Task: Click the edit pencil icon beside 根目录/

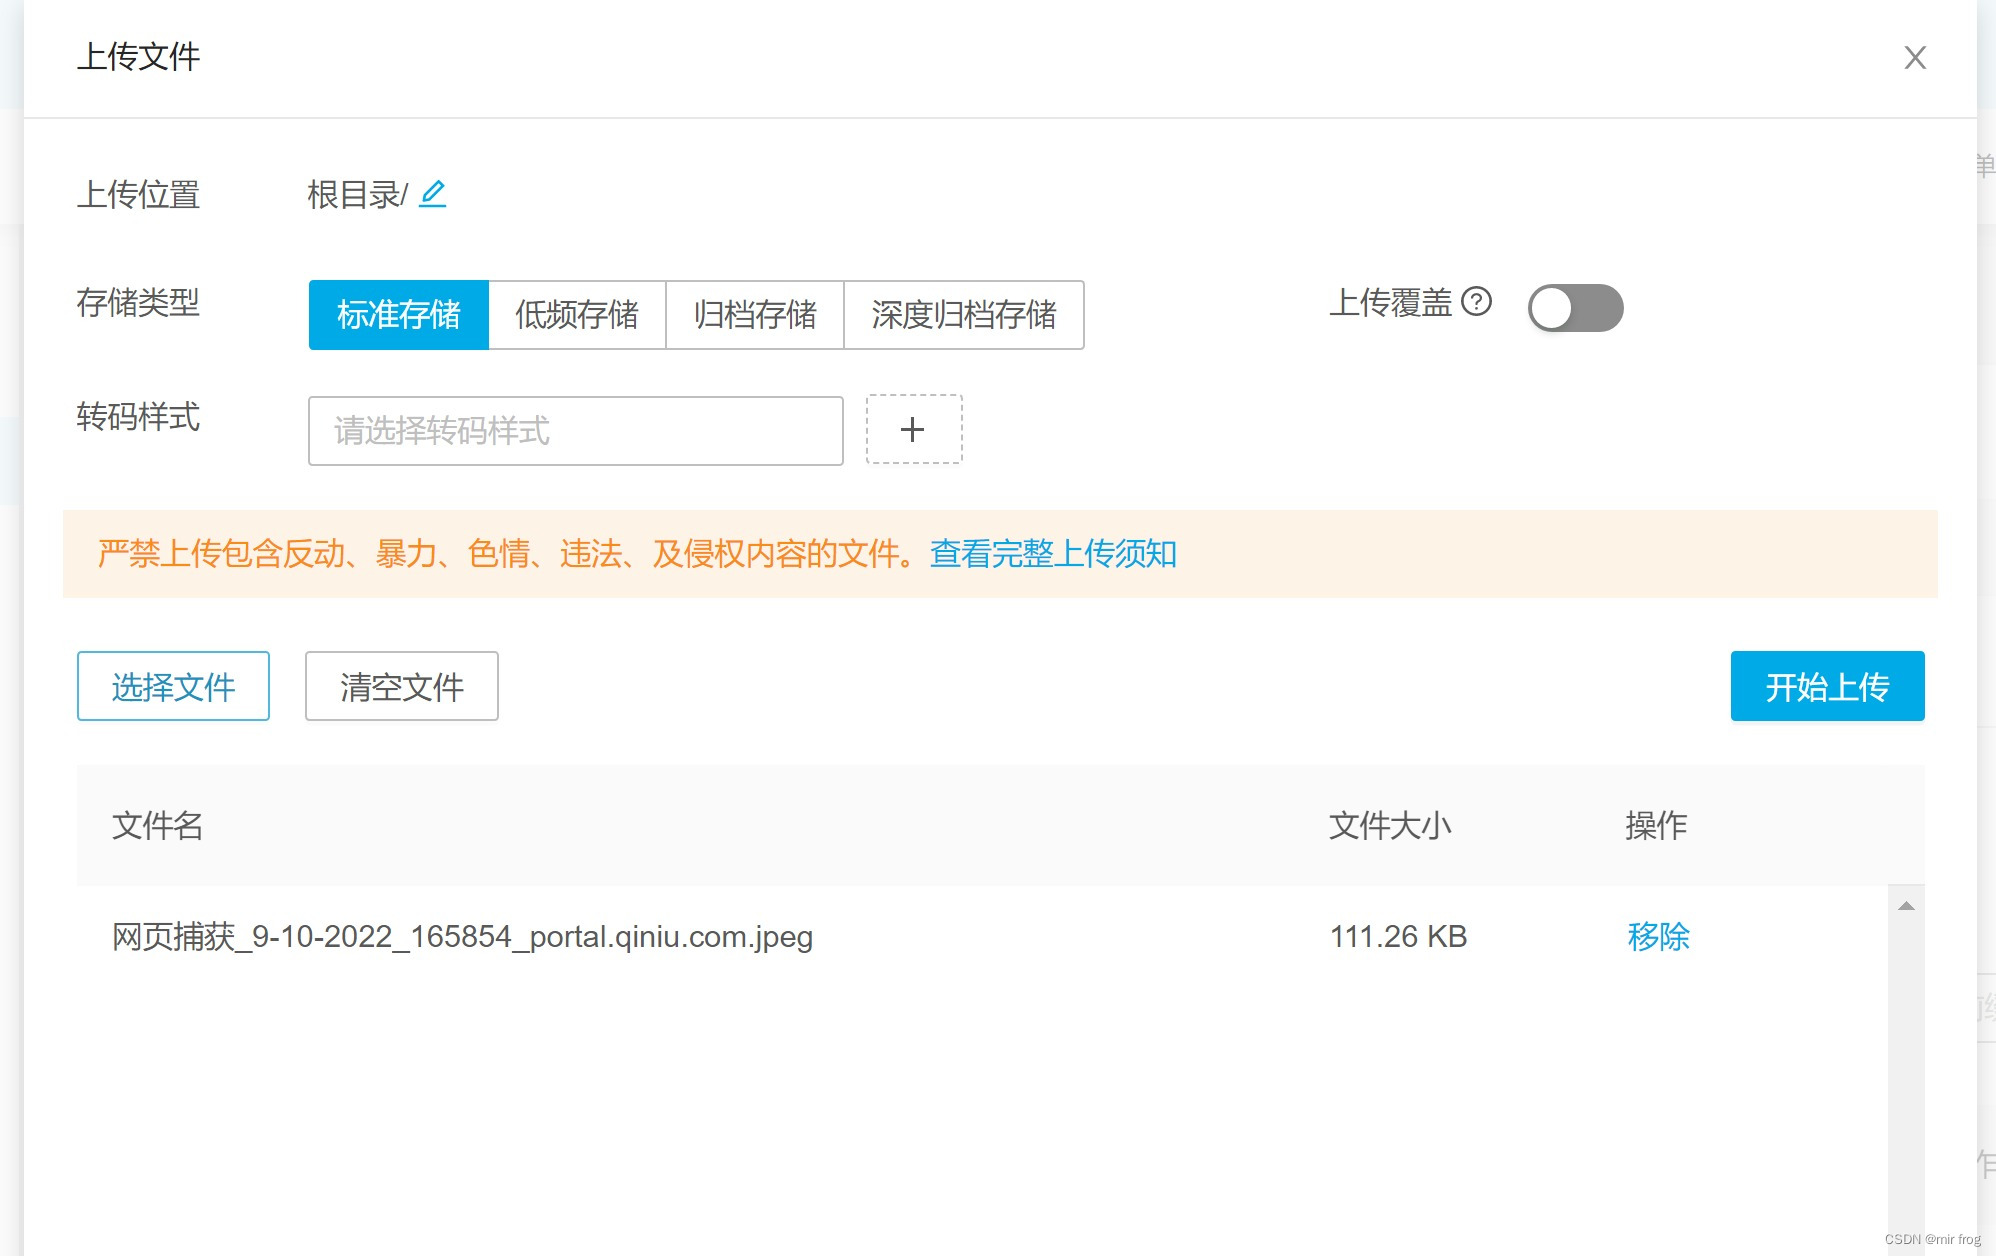Action: pos(432,193)
